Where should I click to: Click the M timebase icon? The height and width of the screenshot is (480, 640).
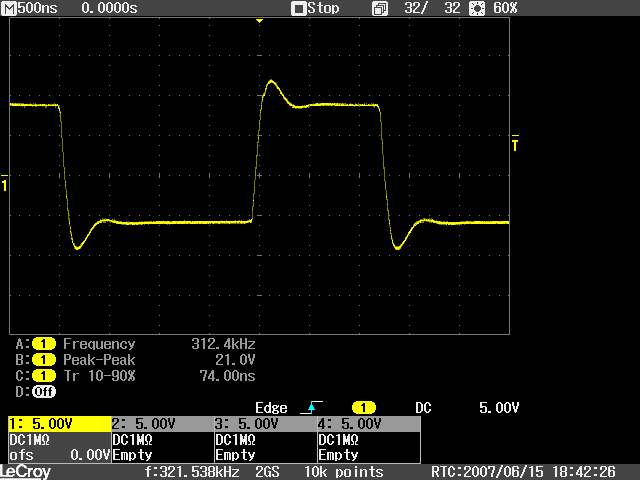pos(9,8)
